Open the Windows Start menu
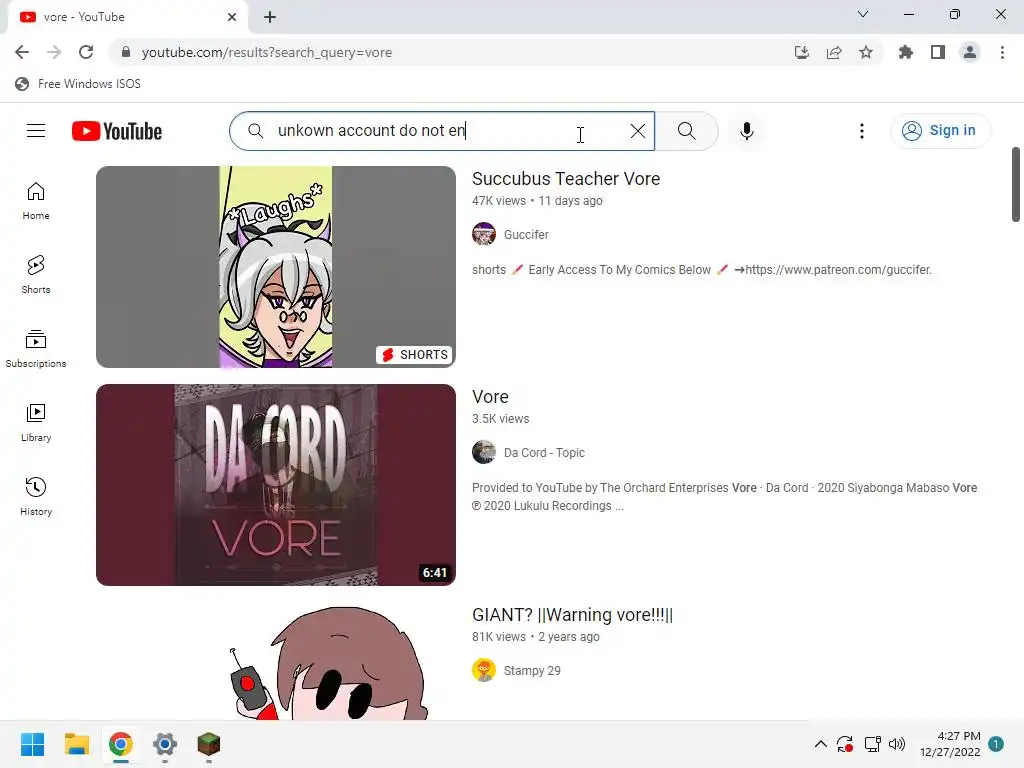Screen dimensions: 1024x768 [x=33, y=744]
